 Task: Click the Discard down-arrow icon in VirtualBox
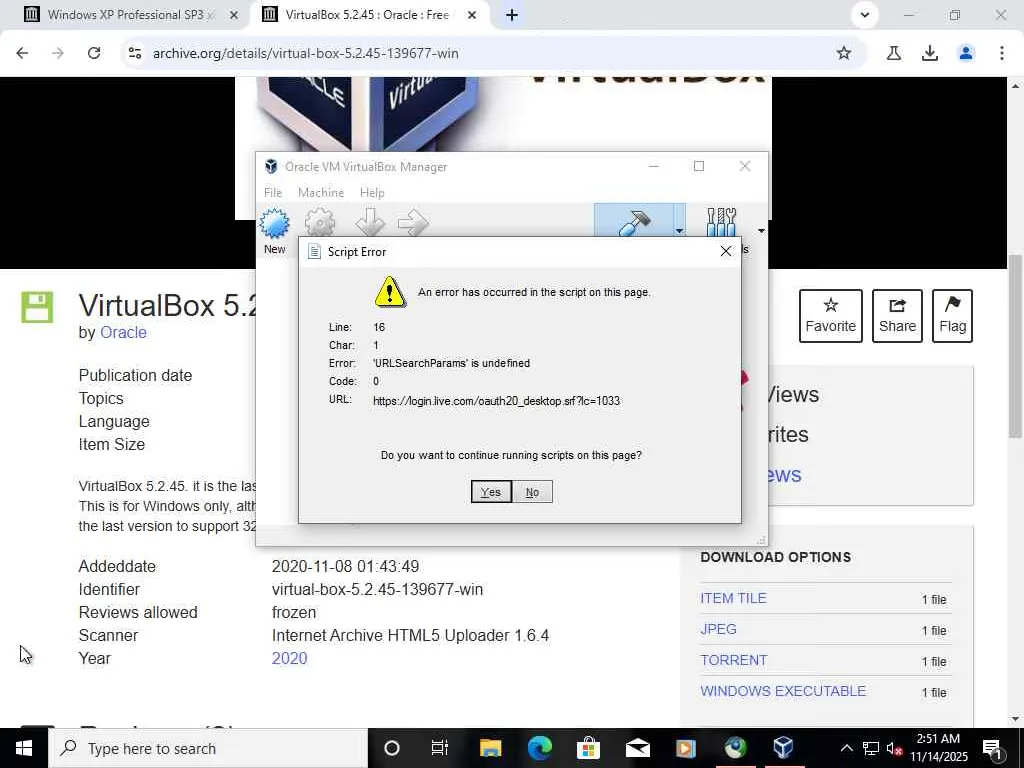[x=370, y=223]
